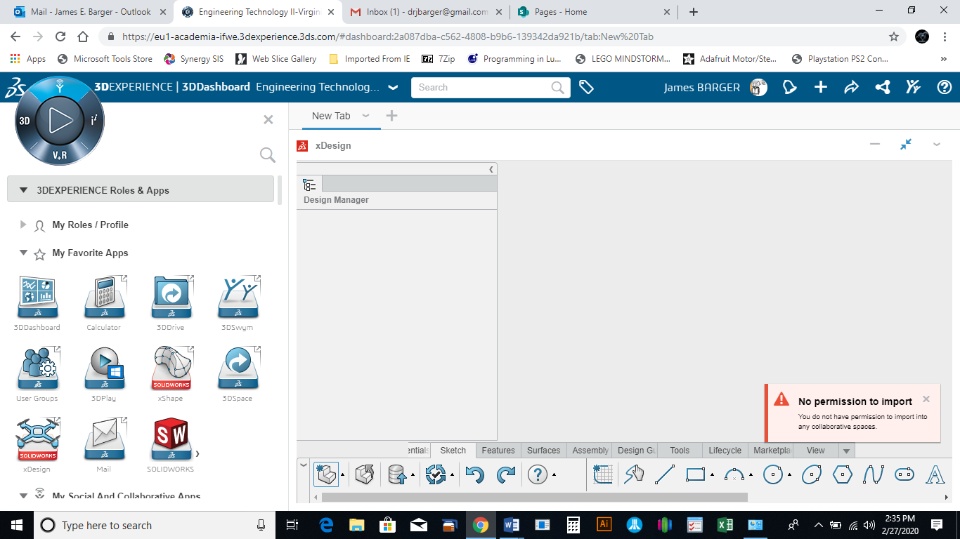Collapse the Design Manager panel arrow
This screenshot has height=539, width=960.
[x=491, y=169]
